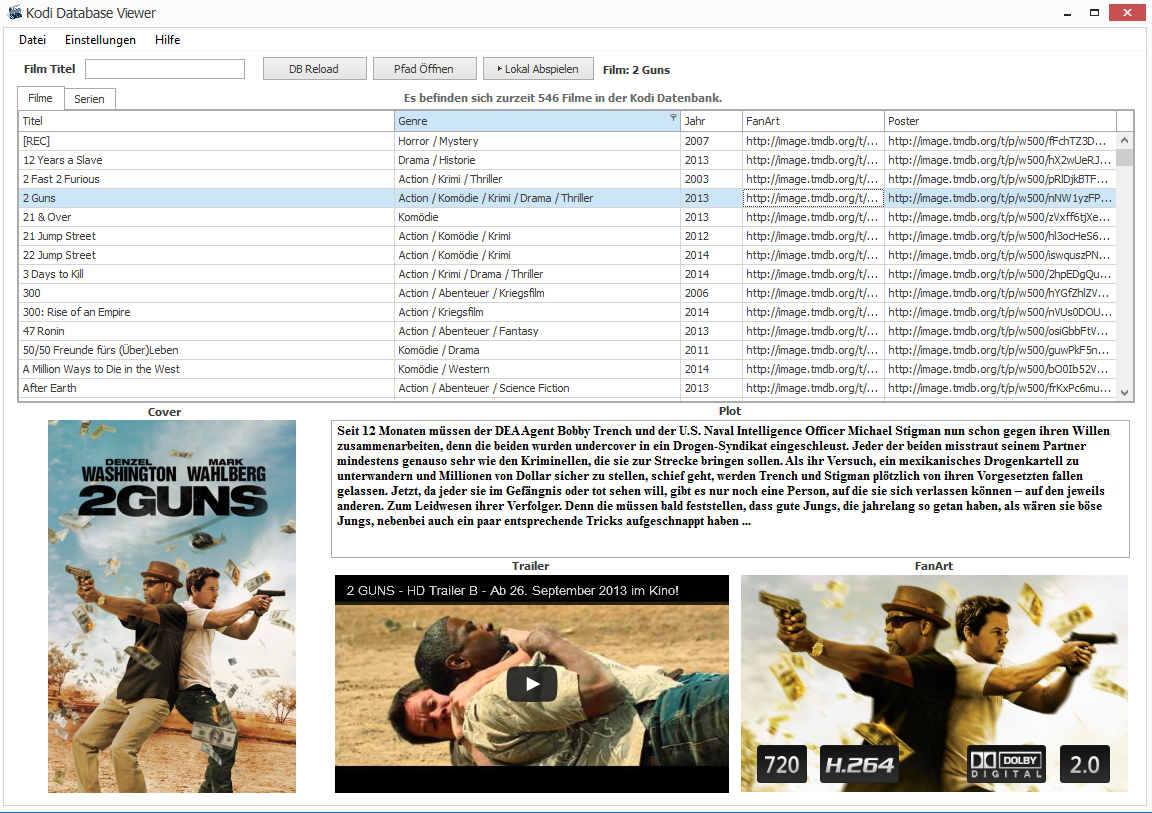1152x813 pixels.
Task: Sort by the Titel column header
Action: point(206,121)
